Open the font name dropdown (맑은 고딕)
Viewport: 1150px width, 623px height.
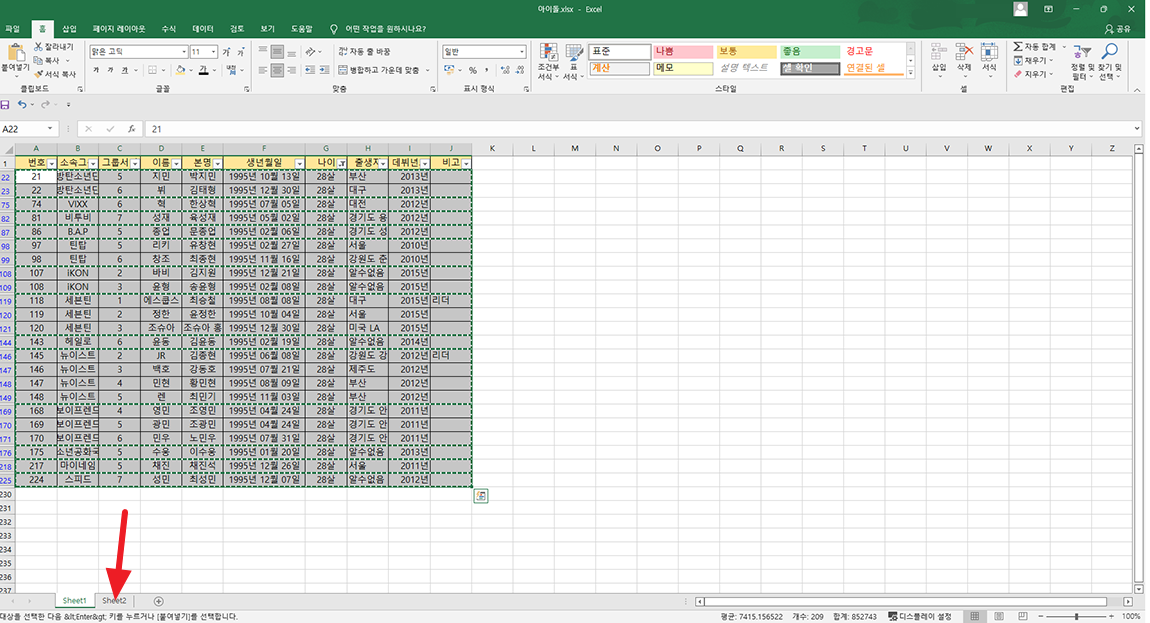183,51
